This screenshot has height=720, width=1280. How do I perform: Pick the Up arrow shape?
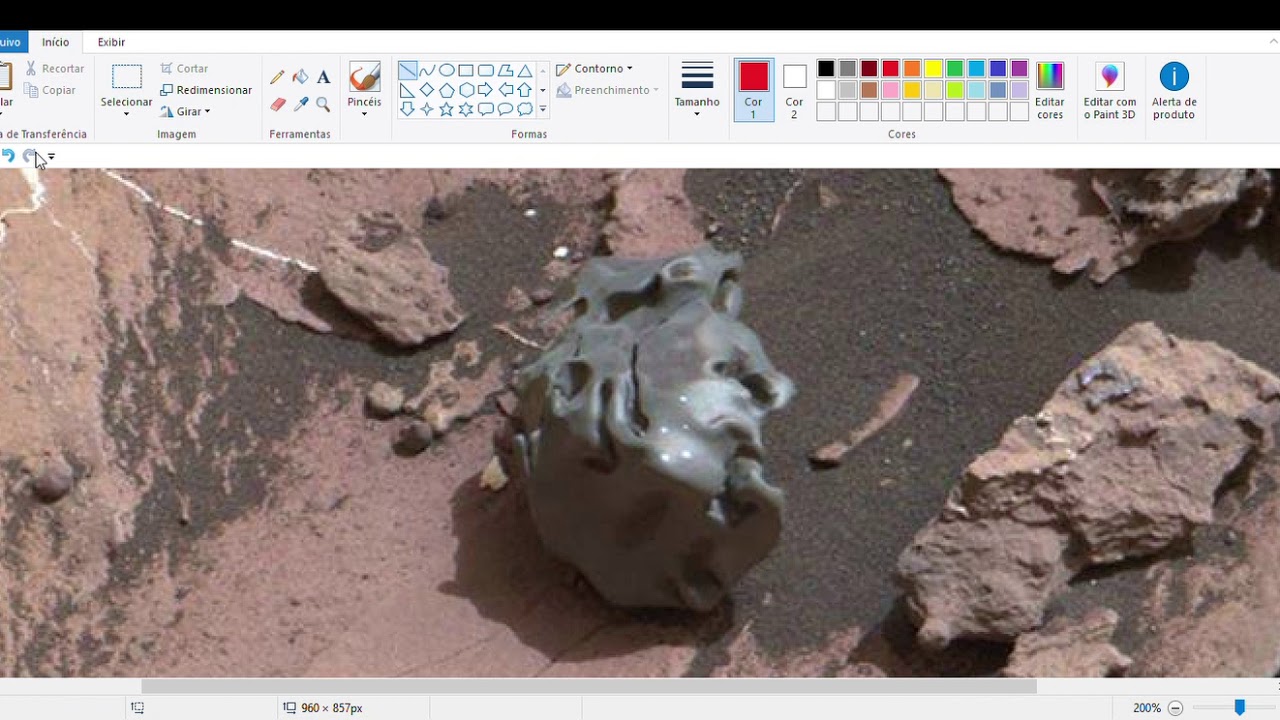(524, 90)
